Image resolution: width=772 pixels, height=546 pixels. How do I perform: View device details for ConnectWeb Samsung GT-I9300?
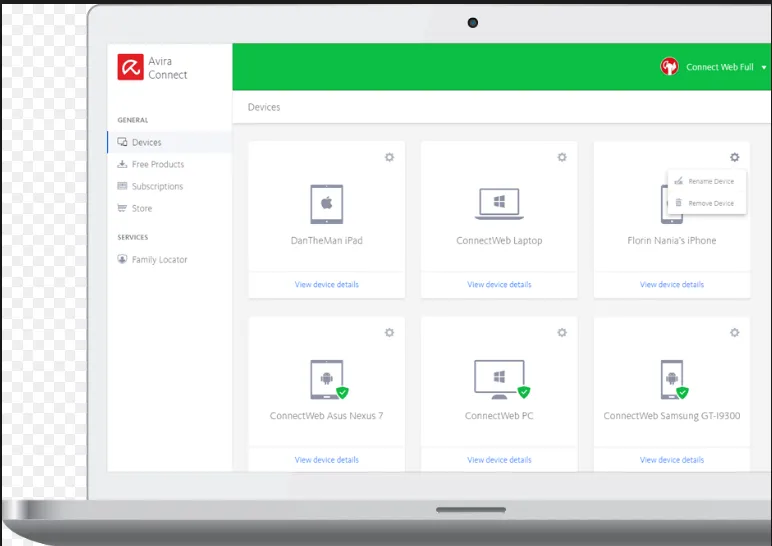[x=672, y=460]
